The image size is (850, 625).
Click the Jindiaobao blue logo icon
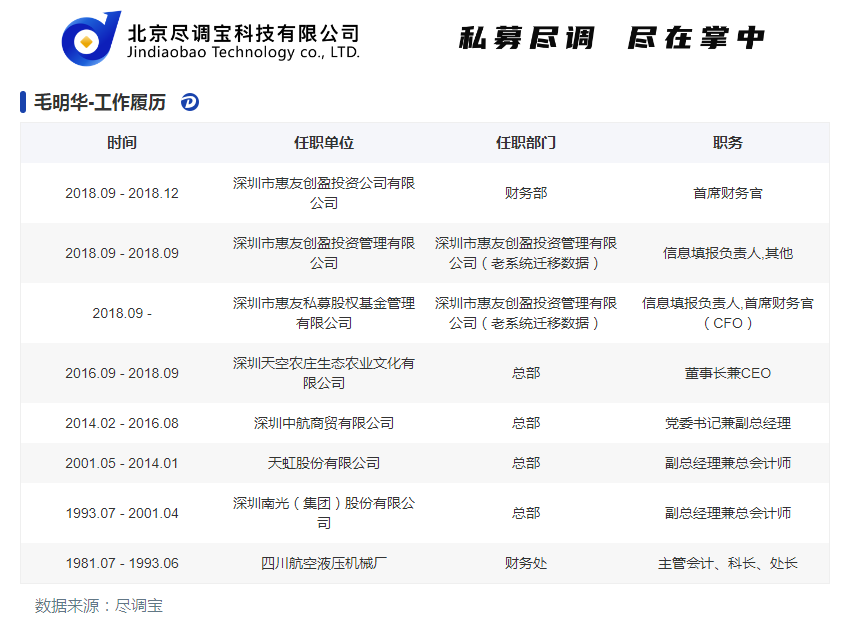[91, 38]
